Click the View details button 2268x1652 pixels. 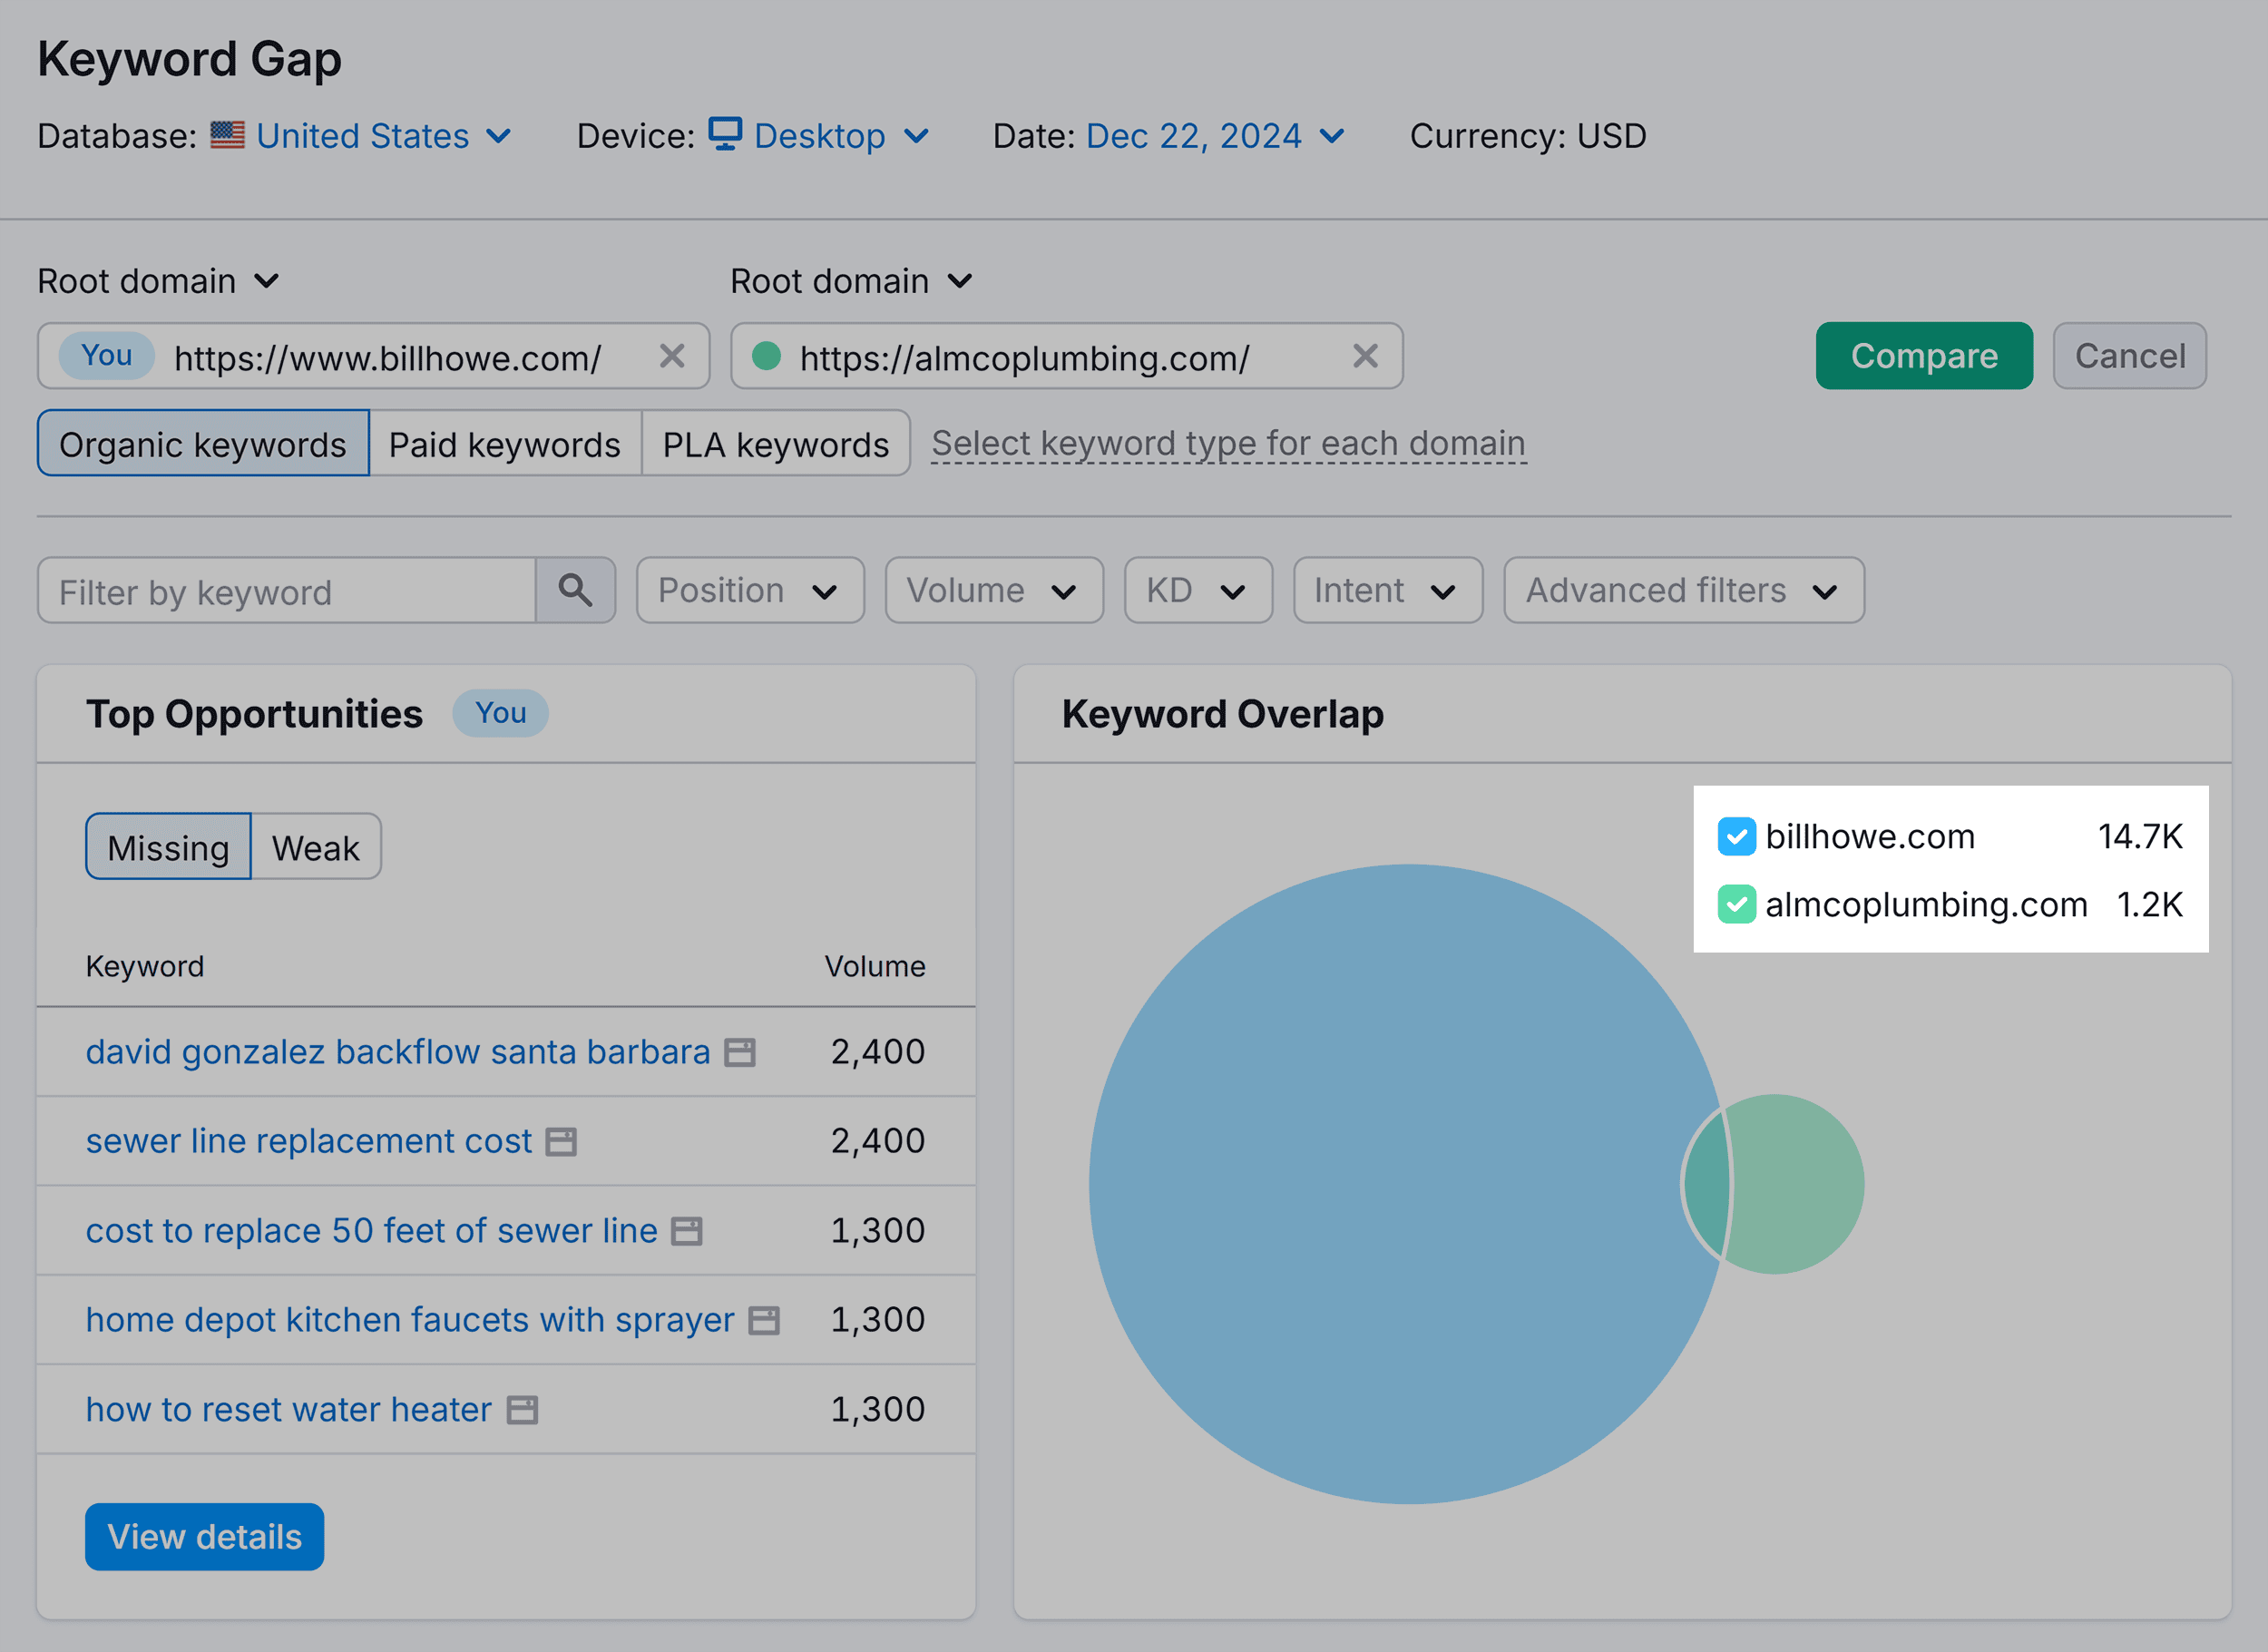click(x=204, y=1537)
